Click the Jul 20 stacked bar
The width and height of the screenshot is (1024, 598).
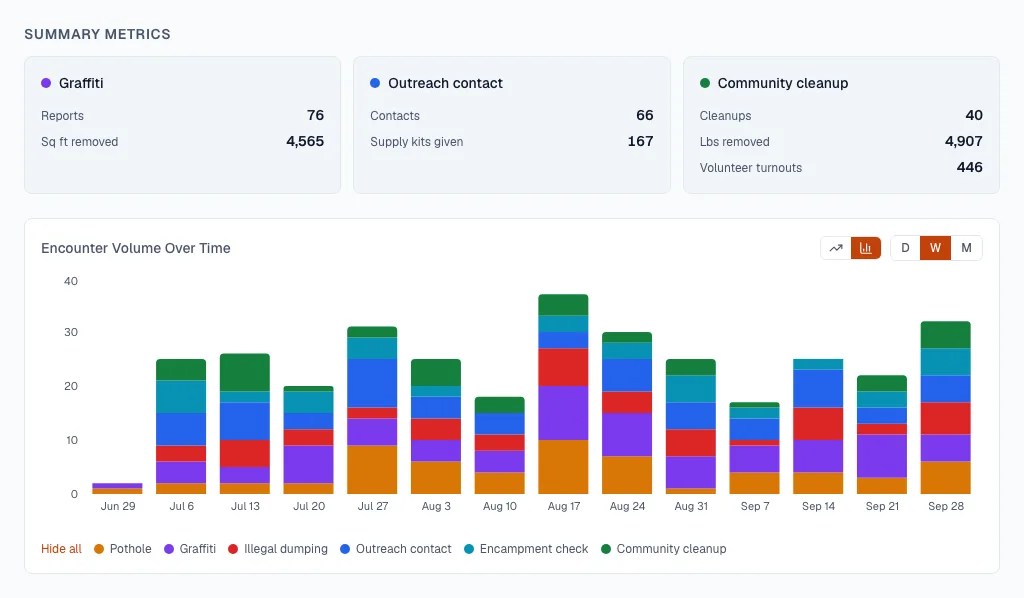pyautogui.click(x=308, y=440)
